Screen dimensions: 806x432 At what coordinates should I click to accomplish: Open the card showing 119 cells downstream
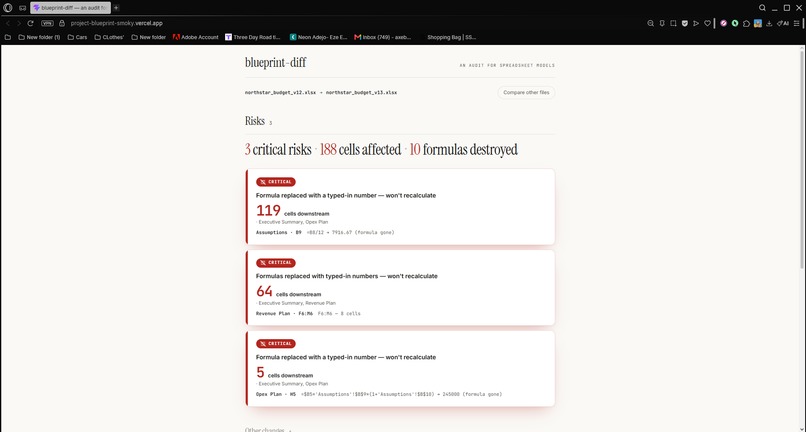400,207
